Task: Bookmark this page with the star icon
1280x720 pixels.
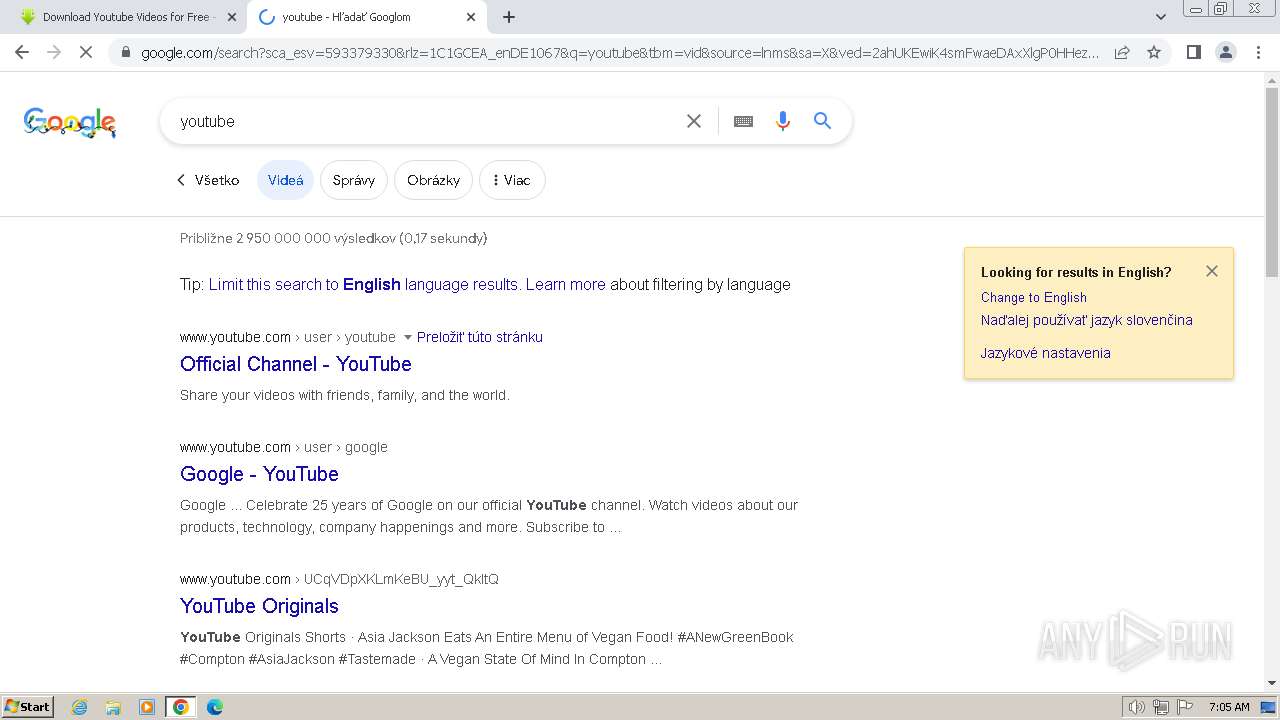Action: [1154, 52]
